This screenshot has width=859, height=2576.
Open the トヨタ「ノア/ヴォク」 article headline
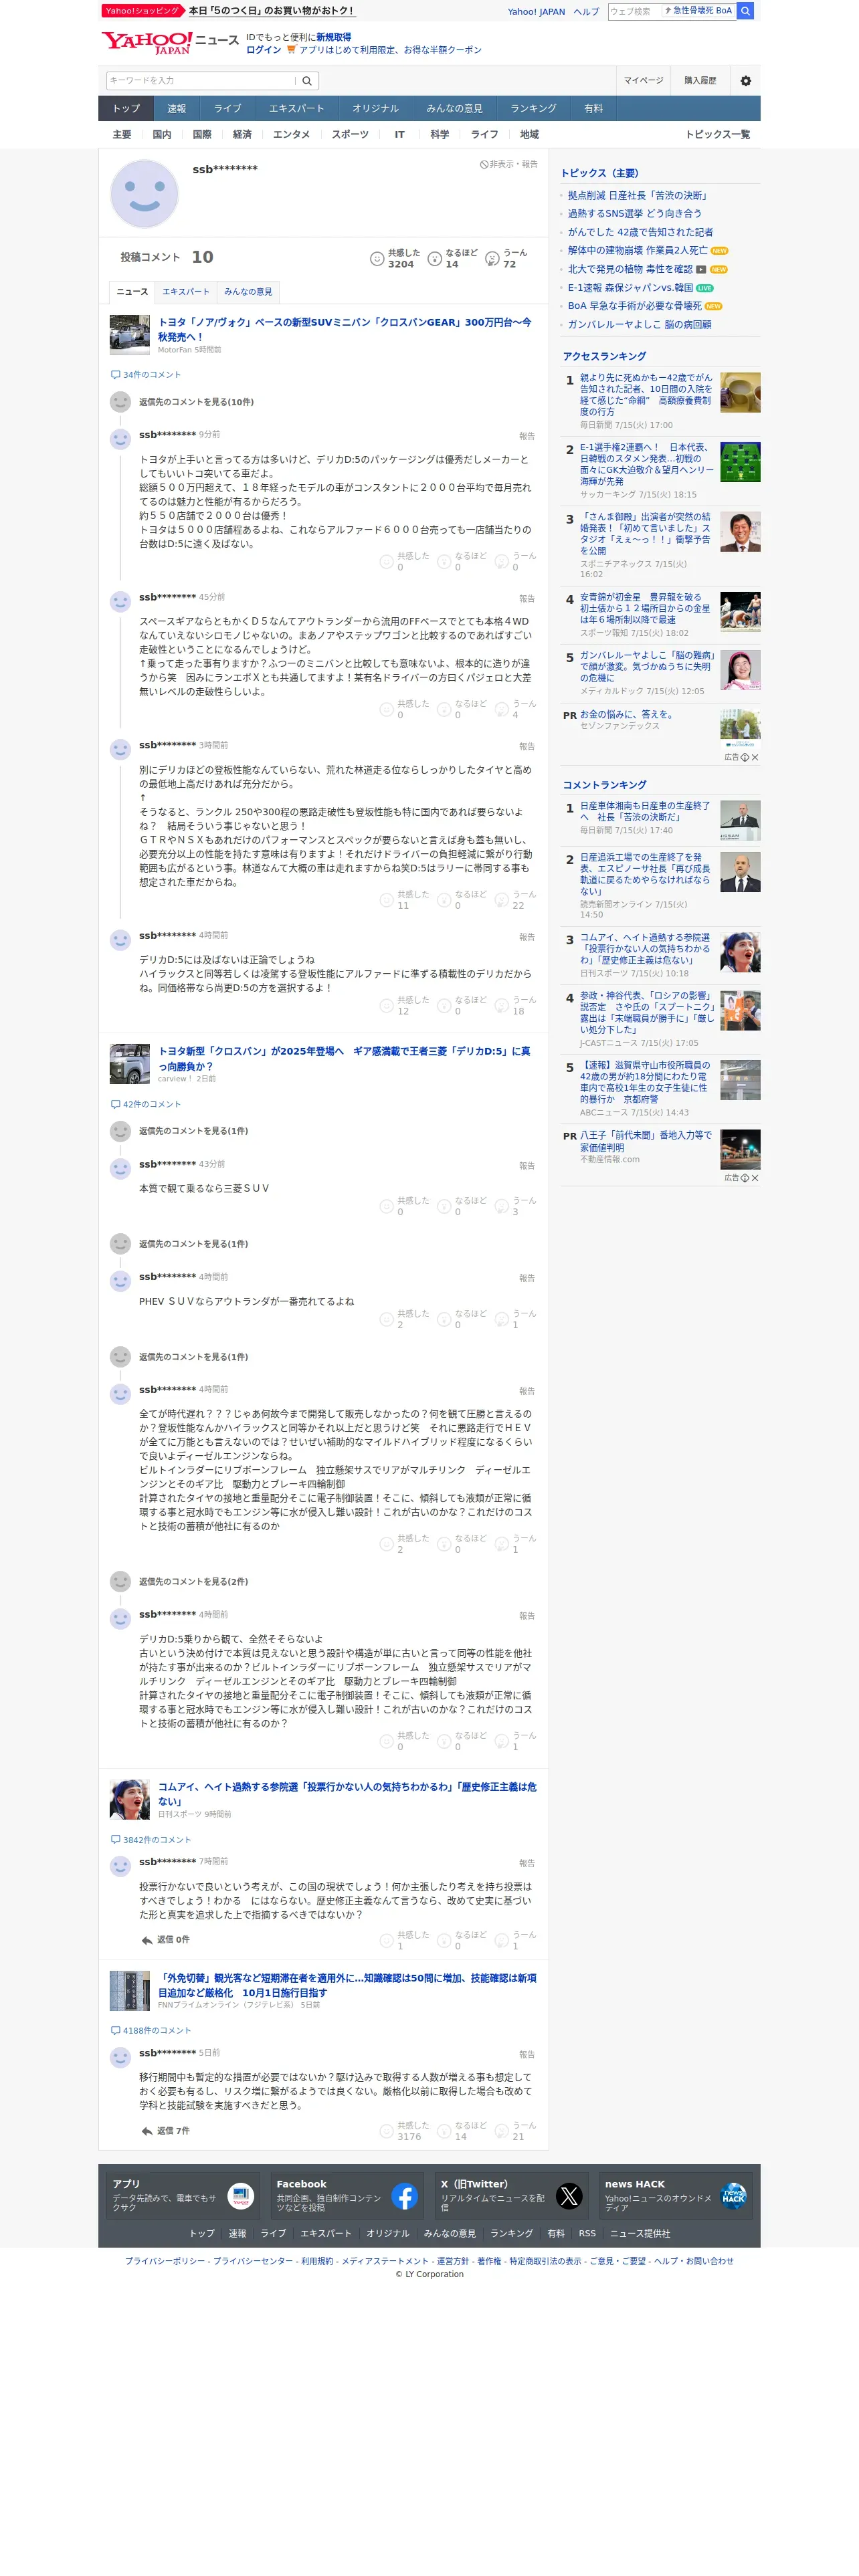(345, 330)
